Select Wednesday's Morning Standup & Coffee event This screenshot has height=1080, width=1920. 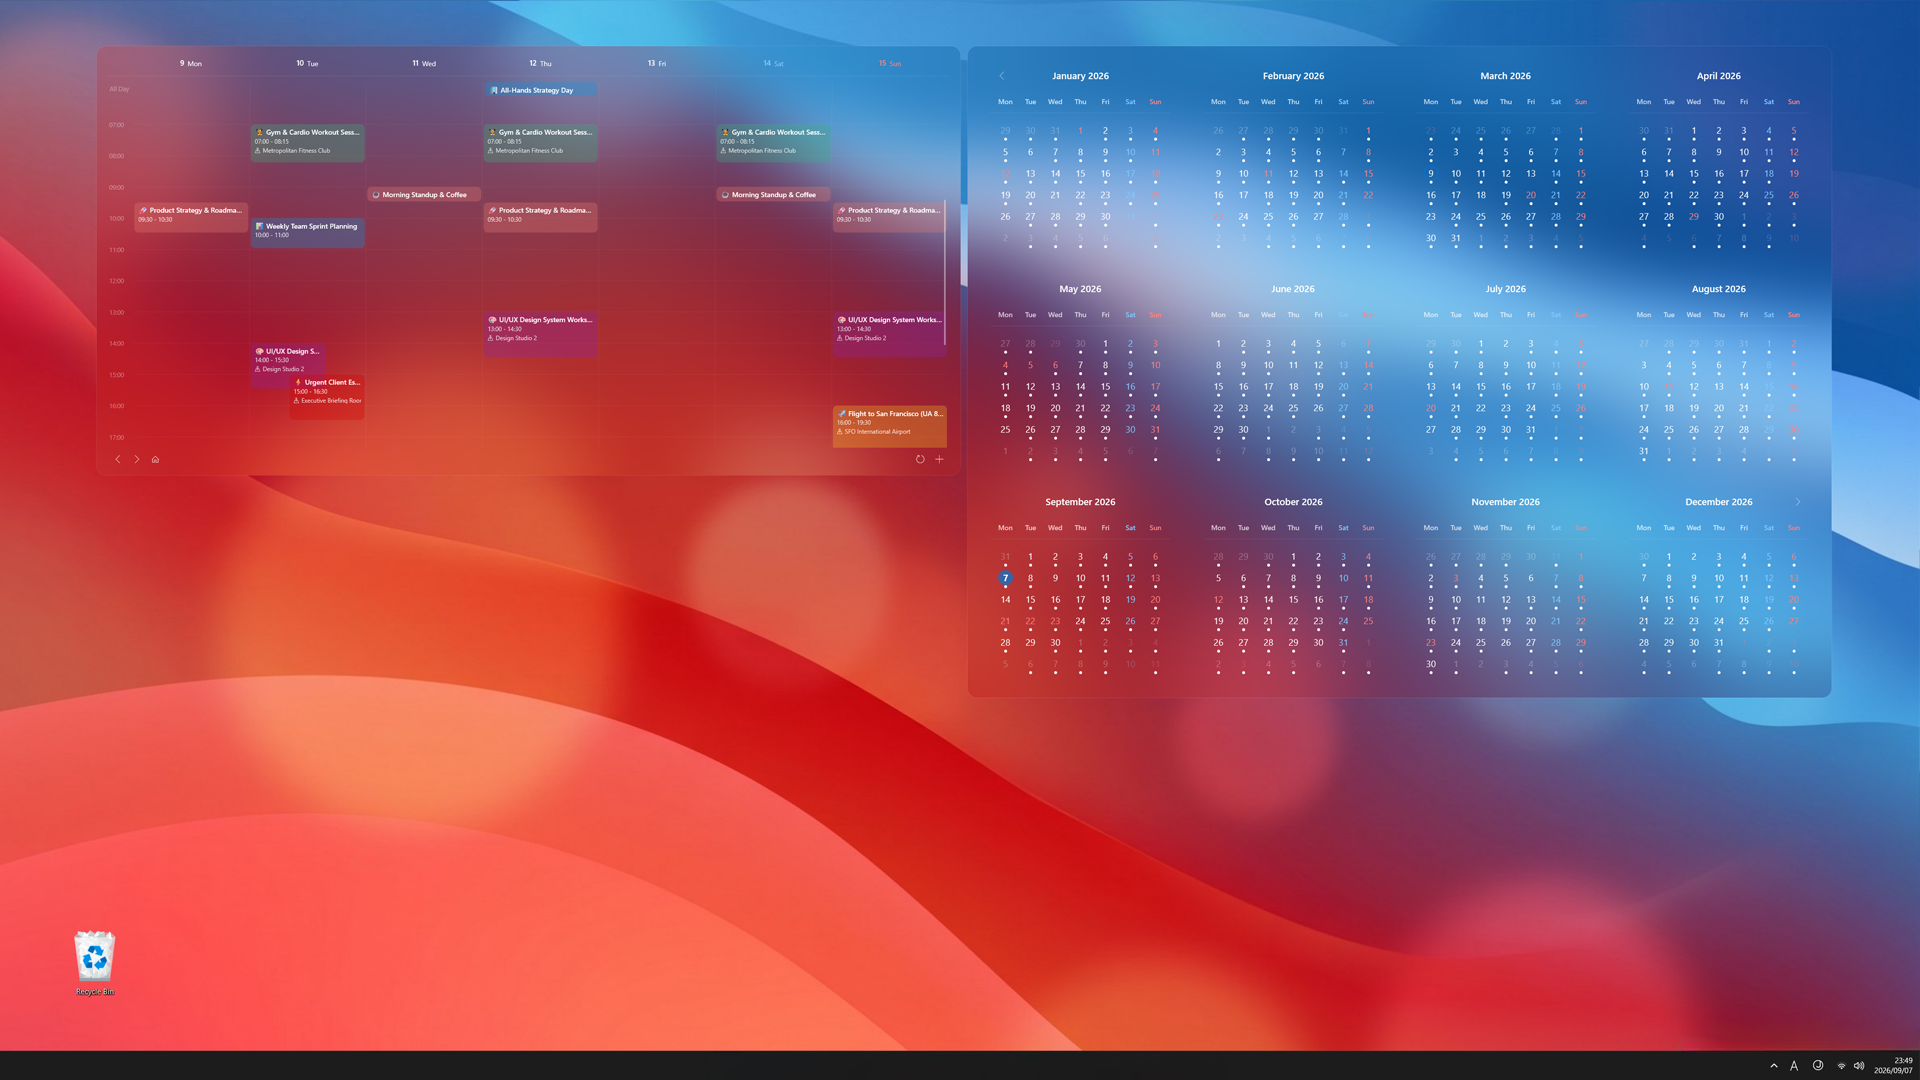click(x=424, y=195)
